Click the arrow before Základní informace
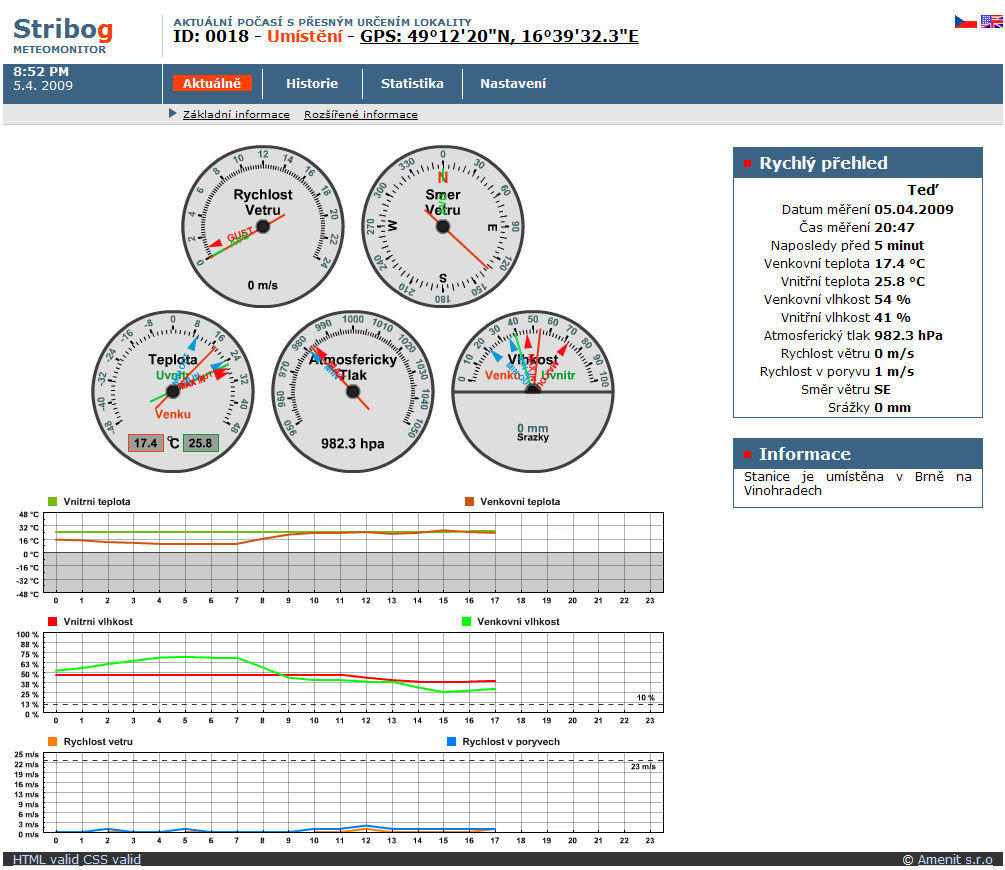This screenshot has width=1005, height=870. (x=173, y=114)
